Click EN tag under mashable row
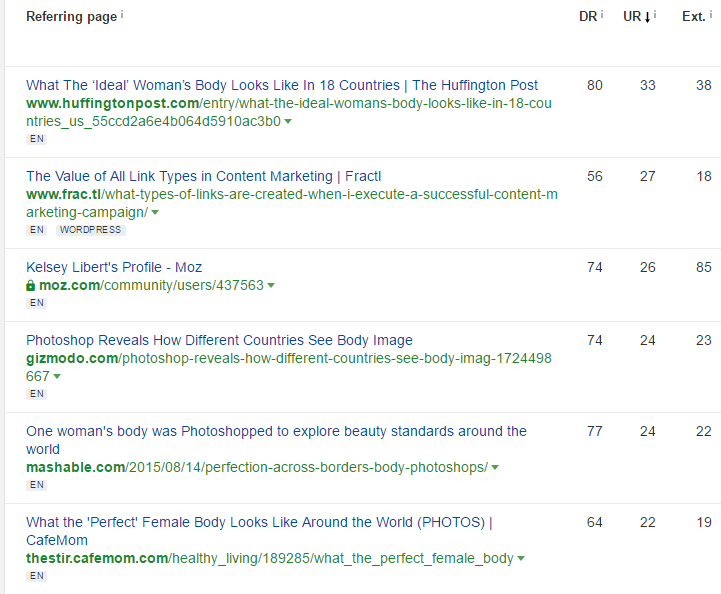721x594 pixels. coord(37,485)
